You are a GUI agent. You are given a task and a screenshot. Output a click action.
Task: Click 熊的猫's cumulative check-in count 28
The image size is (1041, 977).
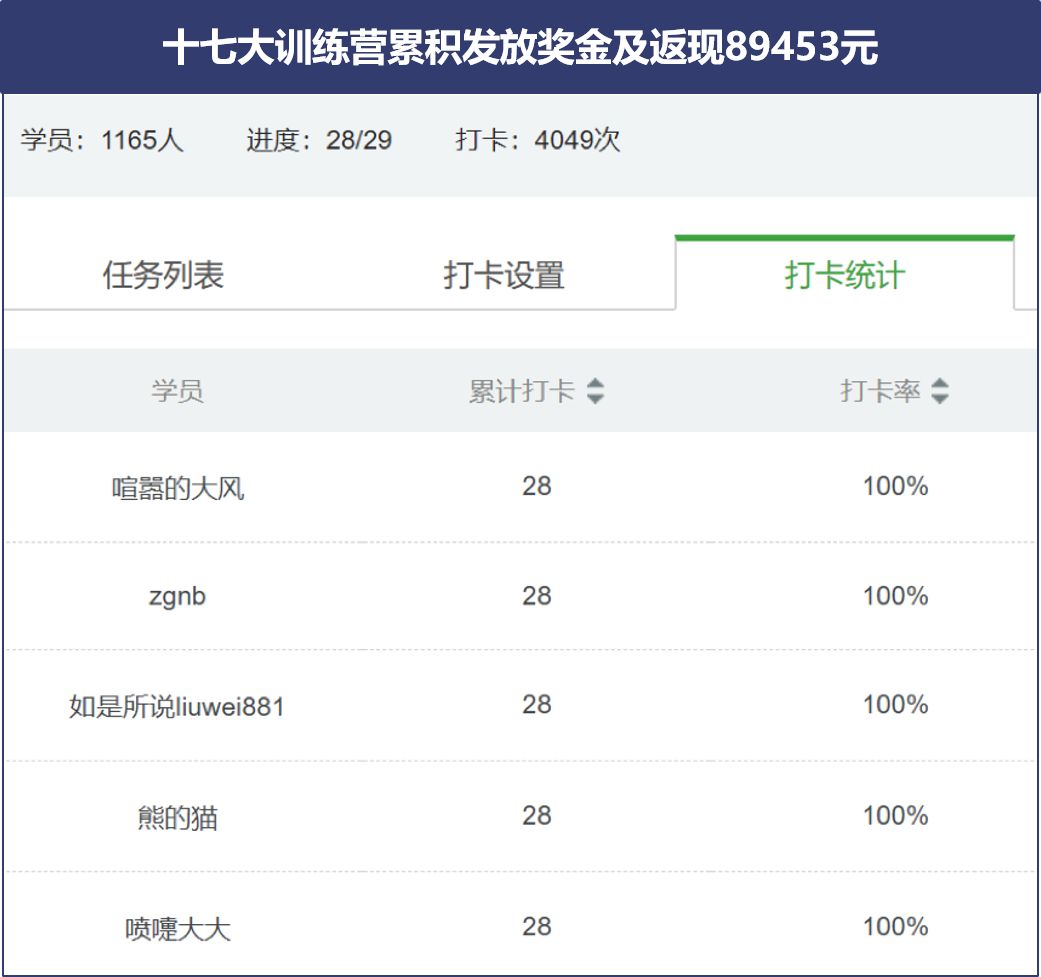536,815
